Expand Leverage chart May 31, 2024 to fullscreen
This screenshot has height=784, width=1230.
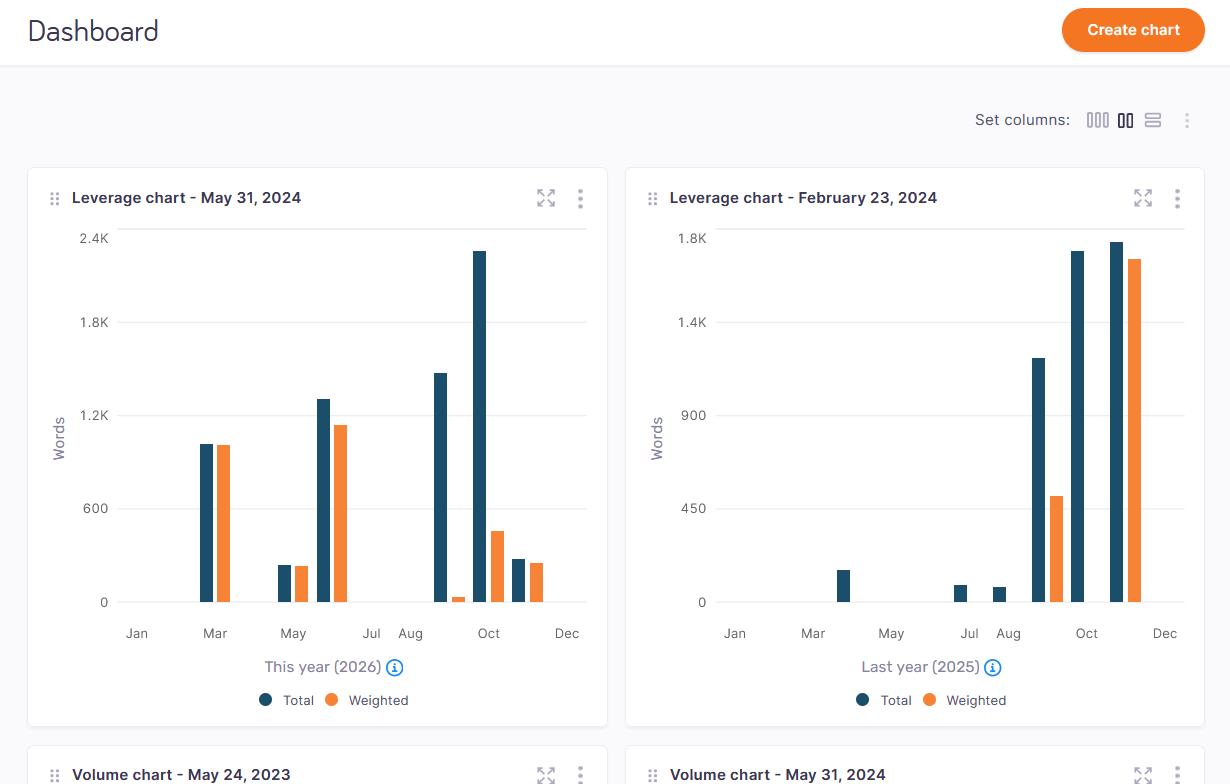tap(546, 198)
